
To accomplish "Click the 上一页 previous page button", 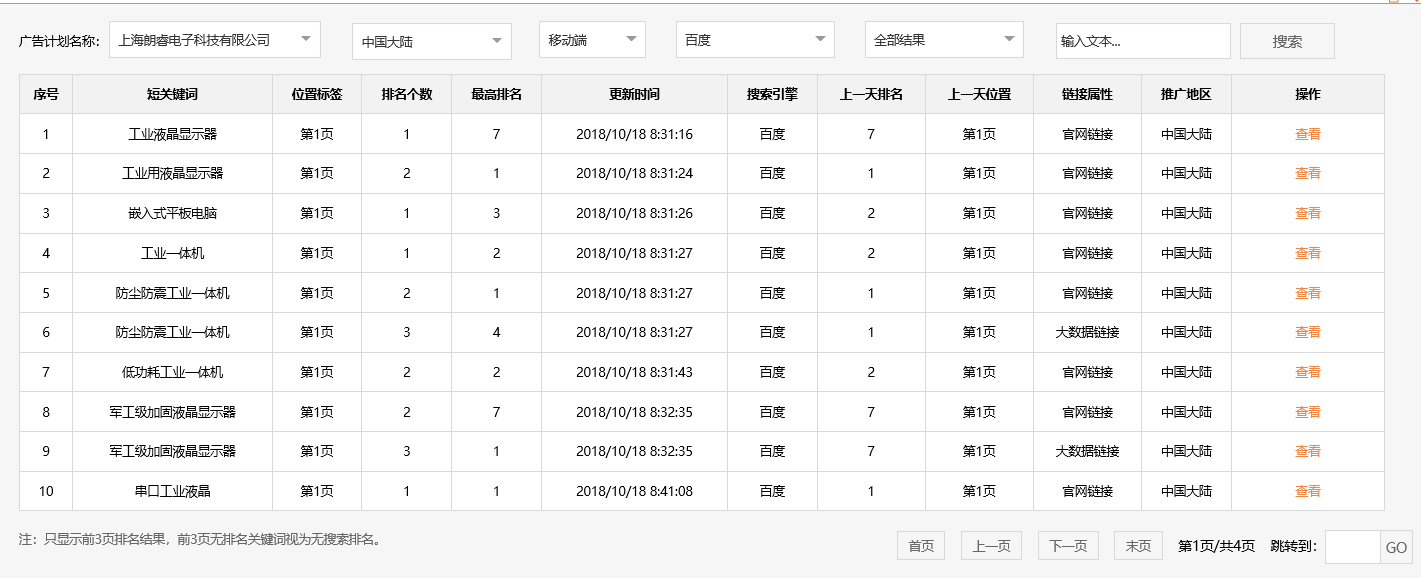I will [991, 545].
